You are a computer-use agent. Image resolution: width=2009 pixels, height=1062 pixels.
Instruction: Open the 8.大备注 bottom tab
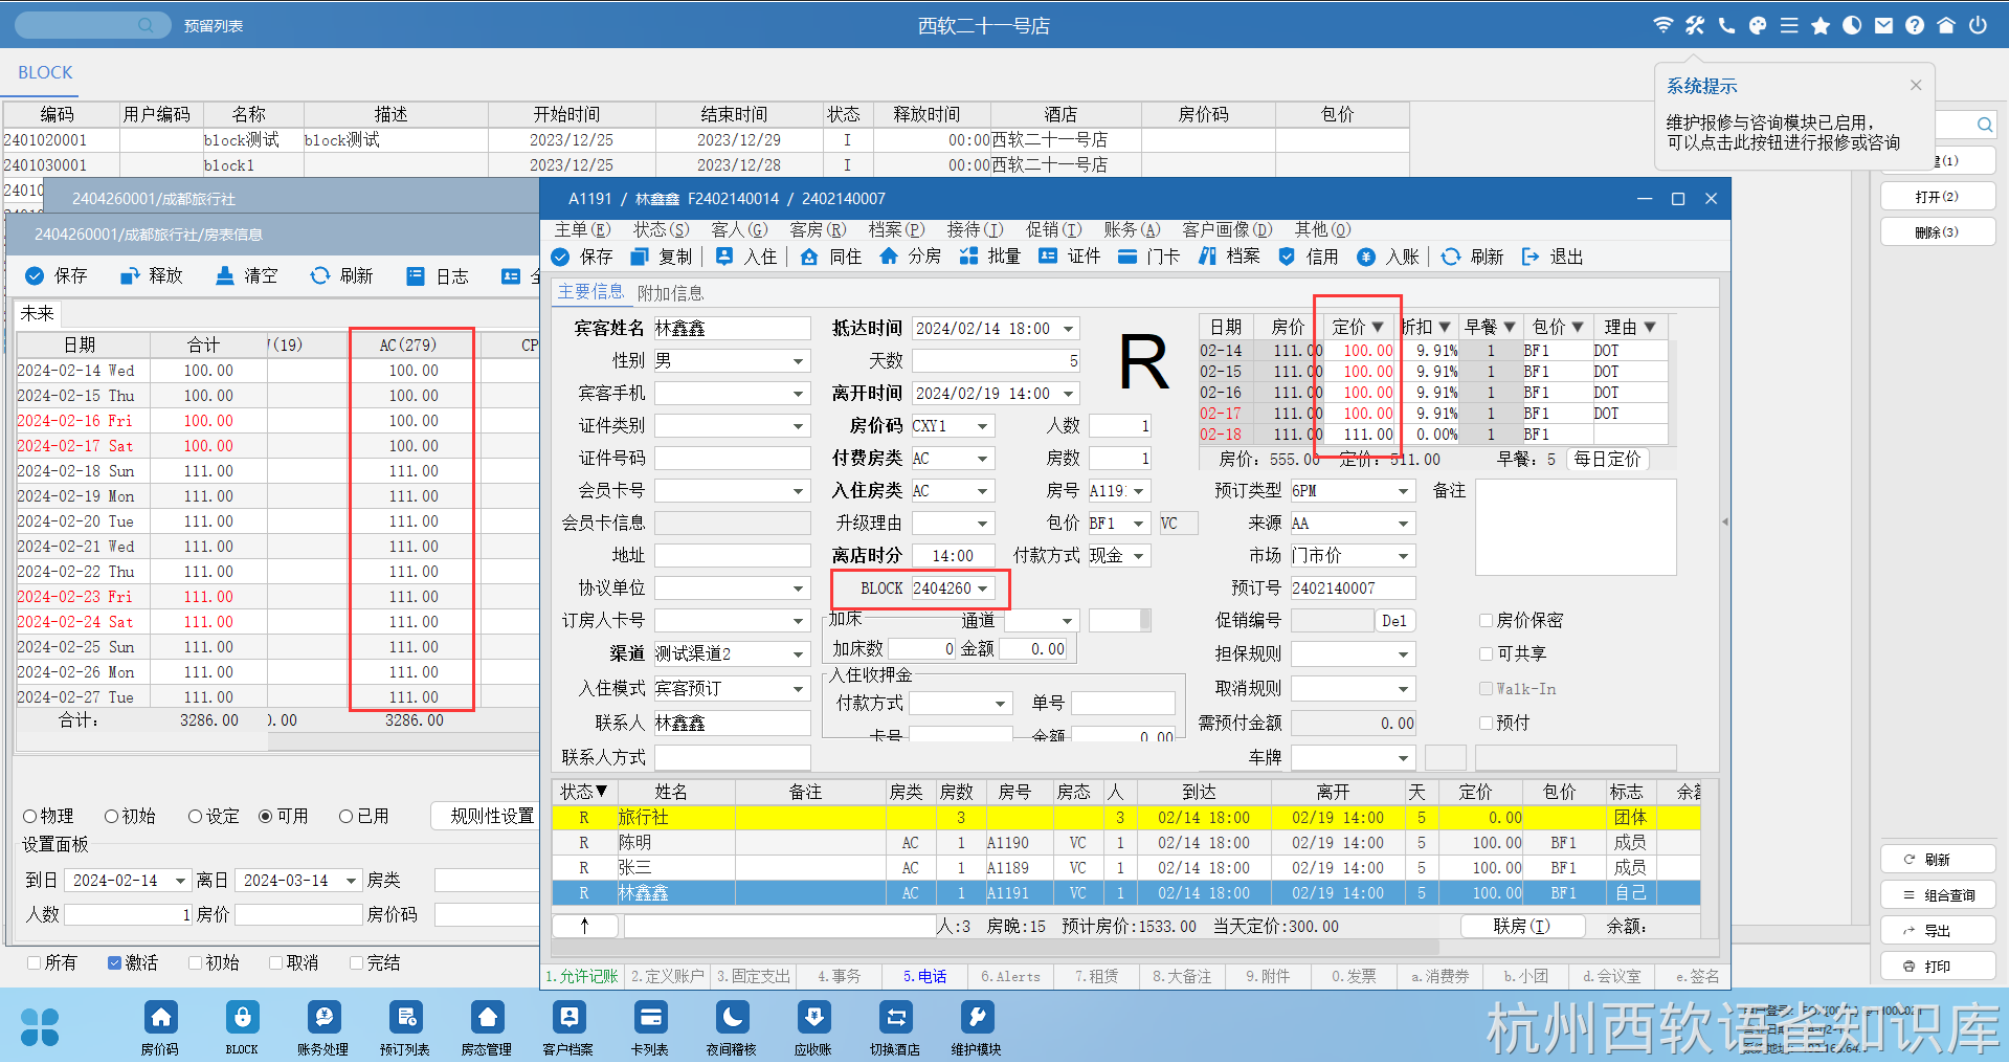pos(1182,976)
